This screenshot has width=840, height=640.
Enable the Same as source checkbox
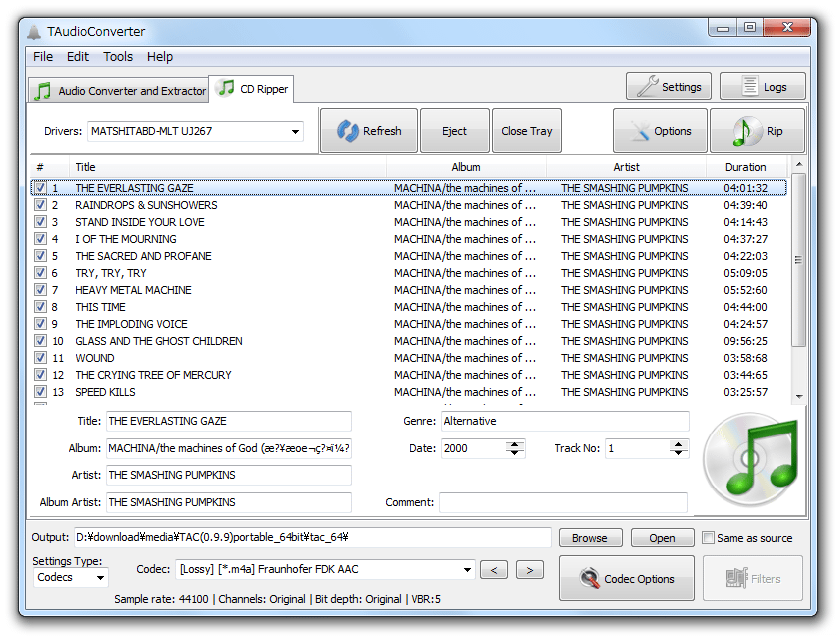coord(708,538)
